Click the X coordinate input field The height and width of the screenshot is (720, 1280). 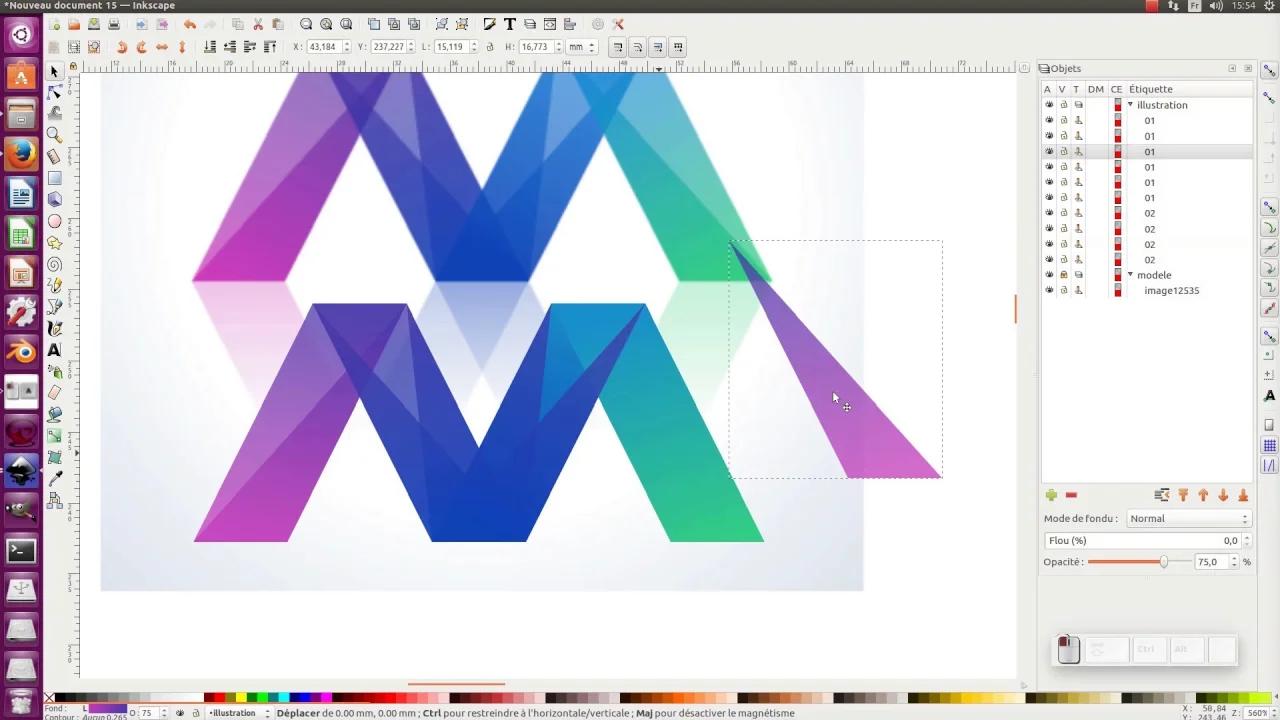coord(325,46)
